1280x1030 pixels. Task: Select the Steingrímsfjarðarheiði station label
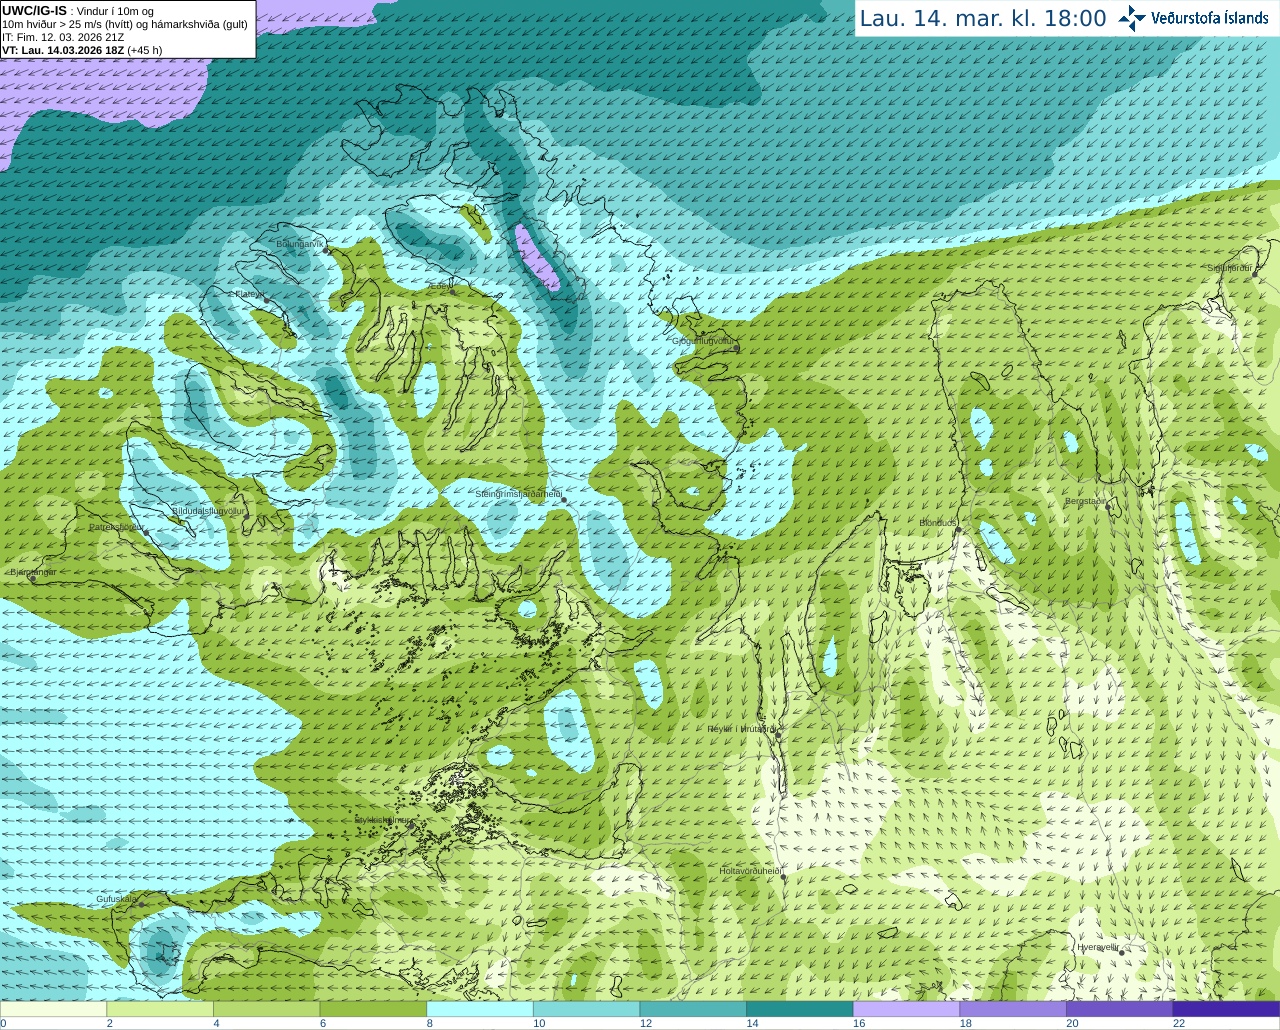click(518, 494)
